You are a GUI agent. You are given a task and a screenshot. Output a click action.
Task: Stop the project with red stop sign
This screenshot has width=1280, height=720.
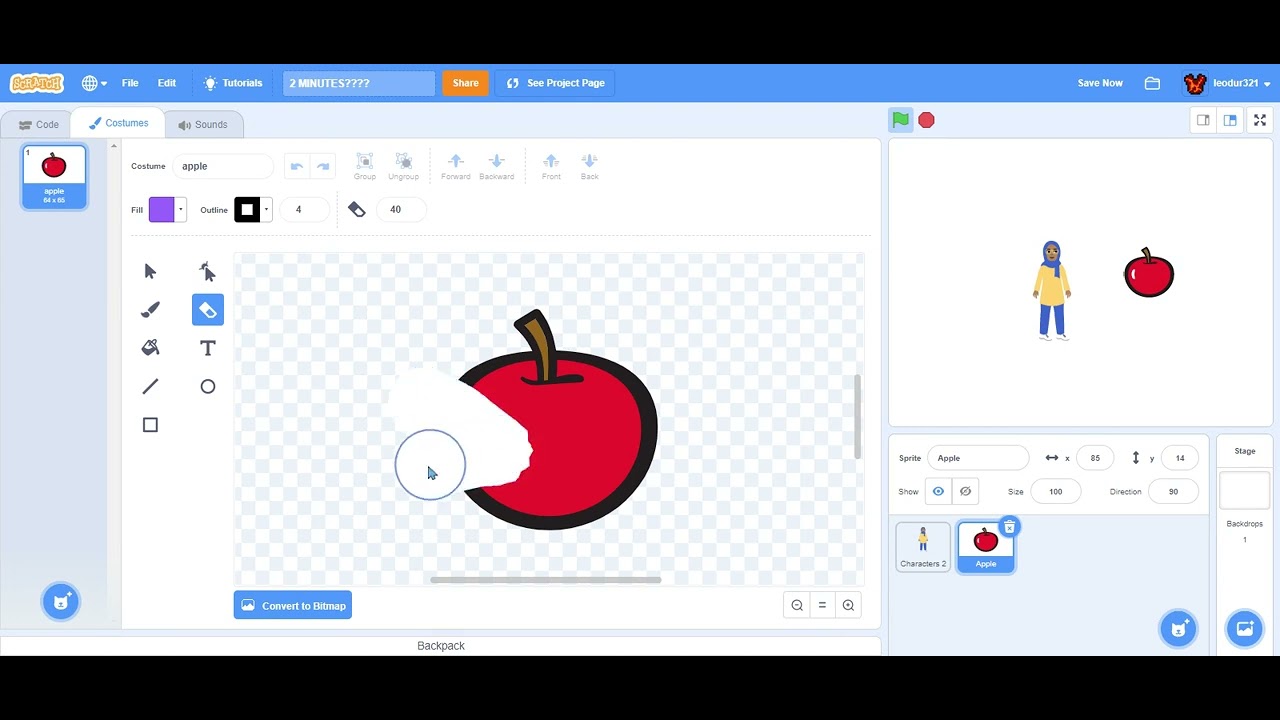926,120
